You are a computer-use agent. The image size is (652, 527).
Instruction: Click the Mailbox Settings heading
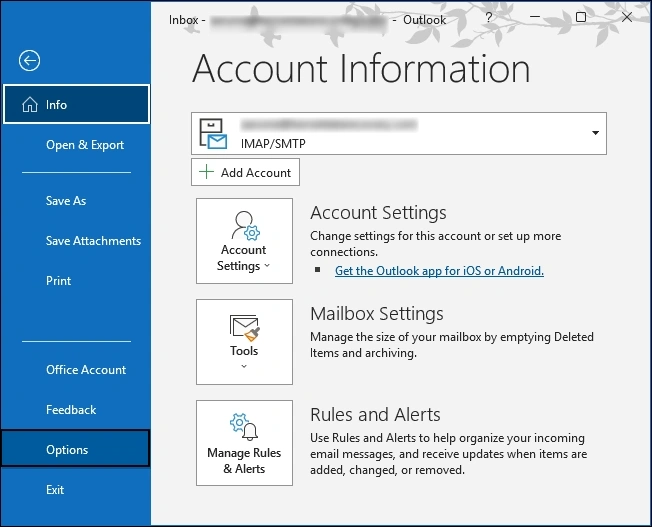[377, 314]
